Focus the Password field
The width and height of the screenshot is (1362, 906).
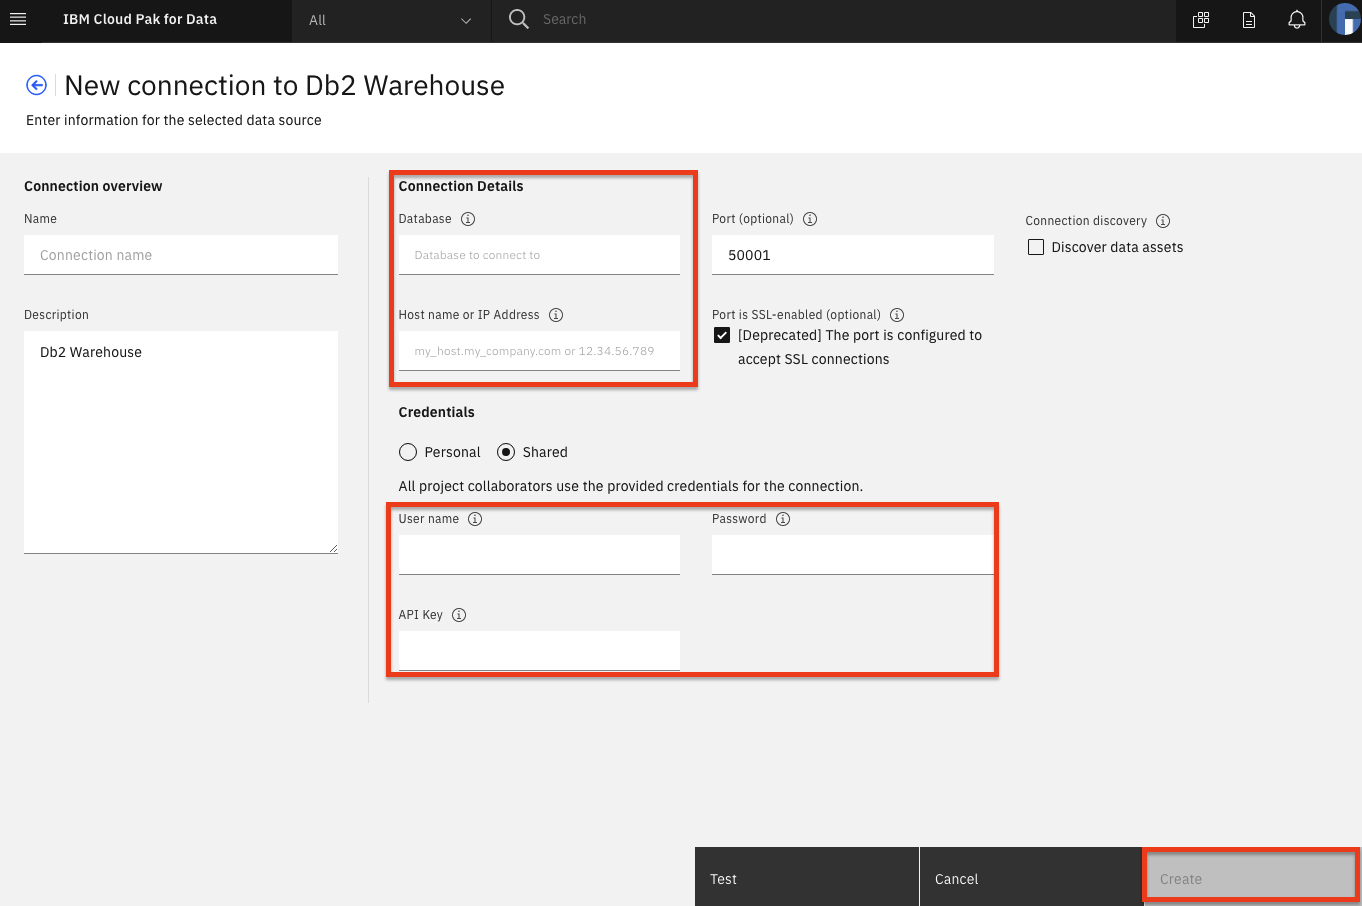pyautogui.click(x=853, y=555)
